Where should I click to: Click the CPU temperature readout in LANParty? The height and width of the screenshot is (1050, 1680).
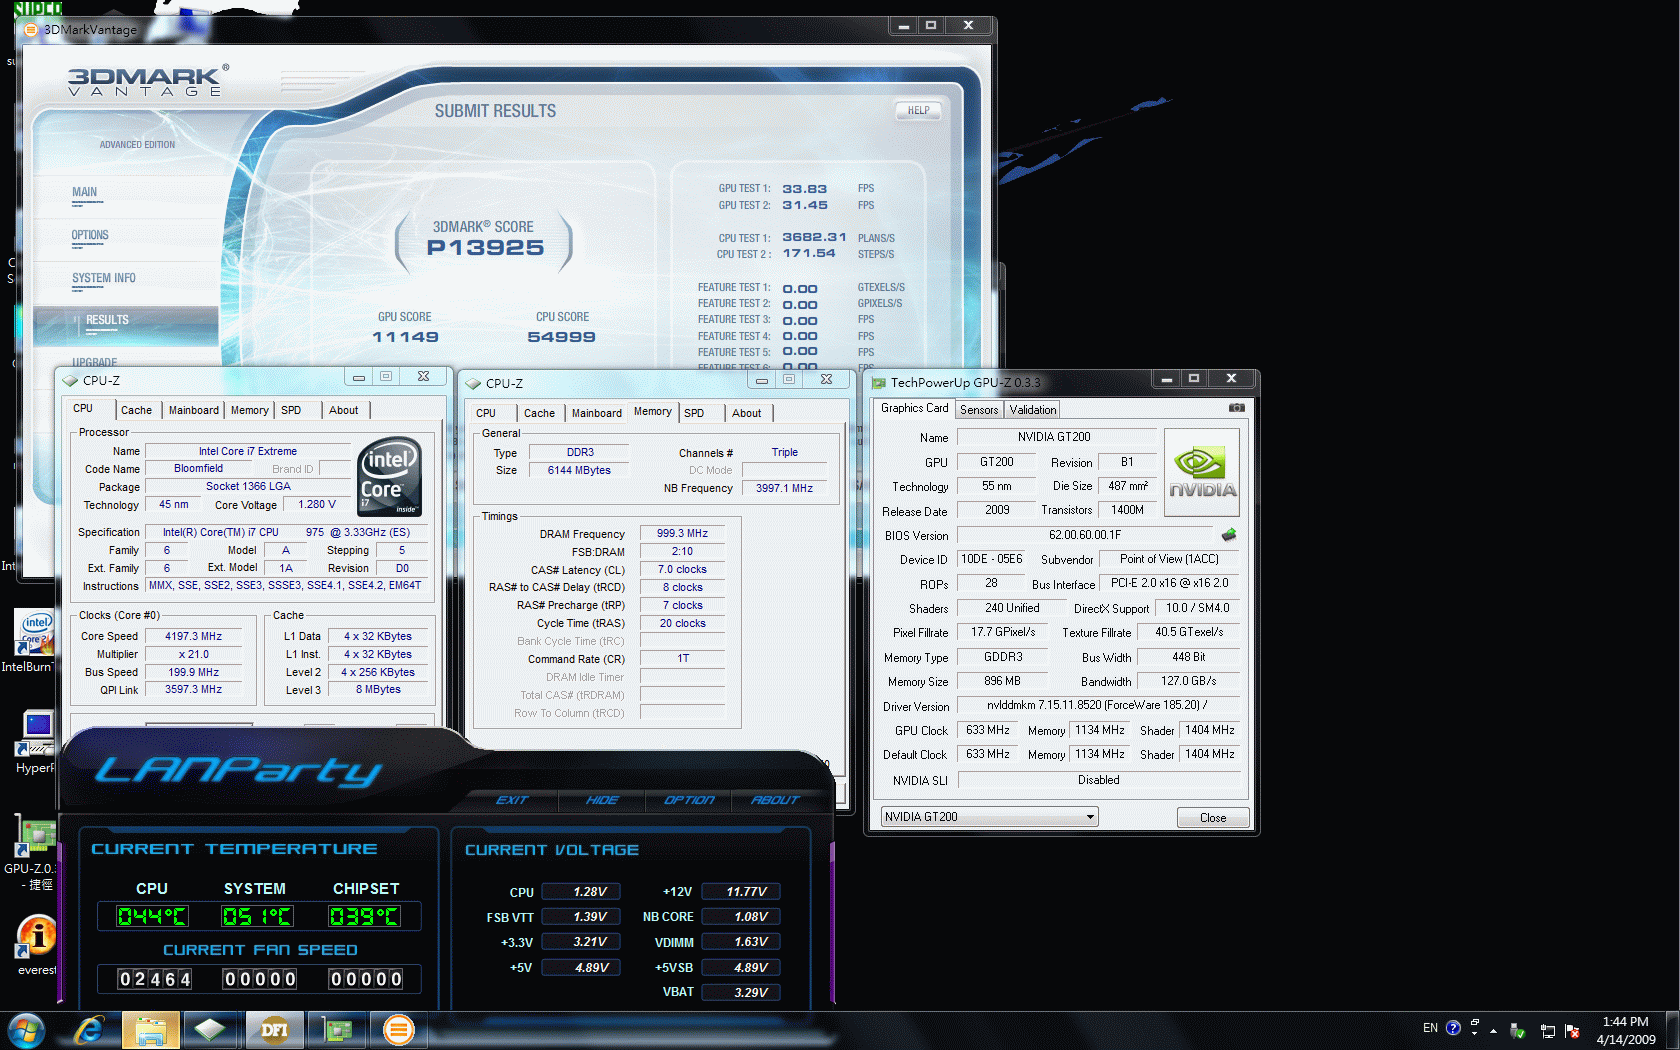pos(152,916)
